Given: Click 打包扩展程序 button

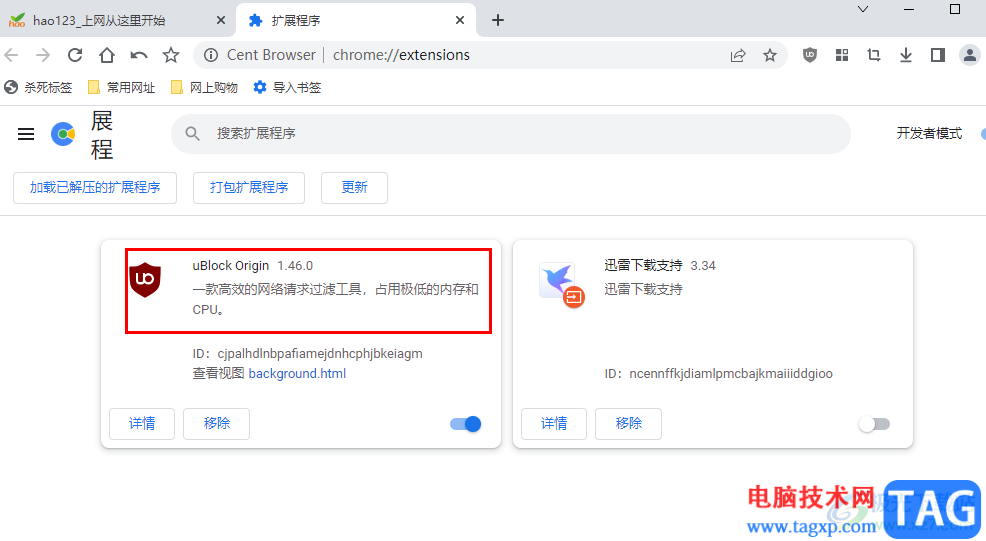Looking at the screenshot, I should point(249,187).
